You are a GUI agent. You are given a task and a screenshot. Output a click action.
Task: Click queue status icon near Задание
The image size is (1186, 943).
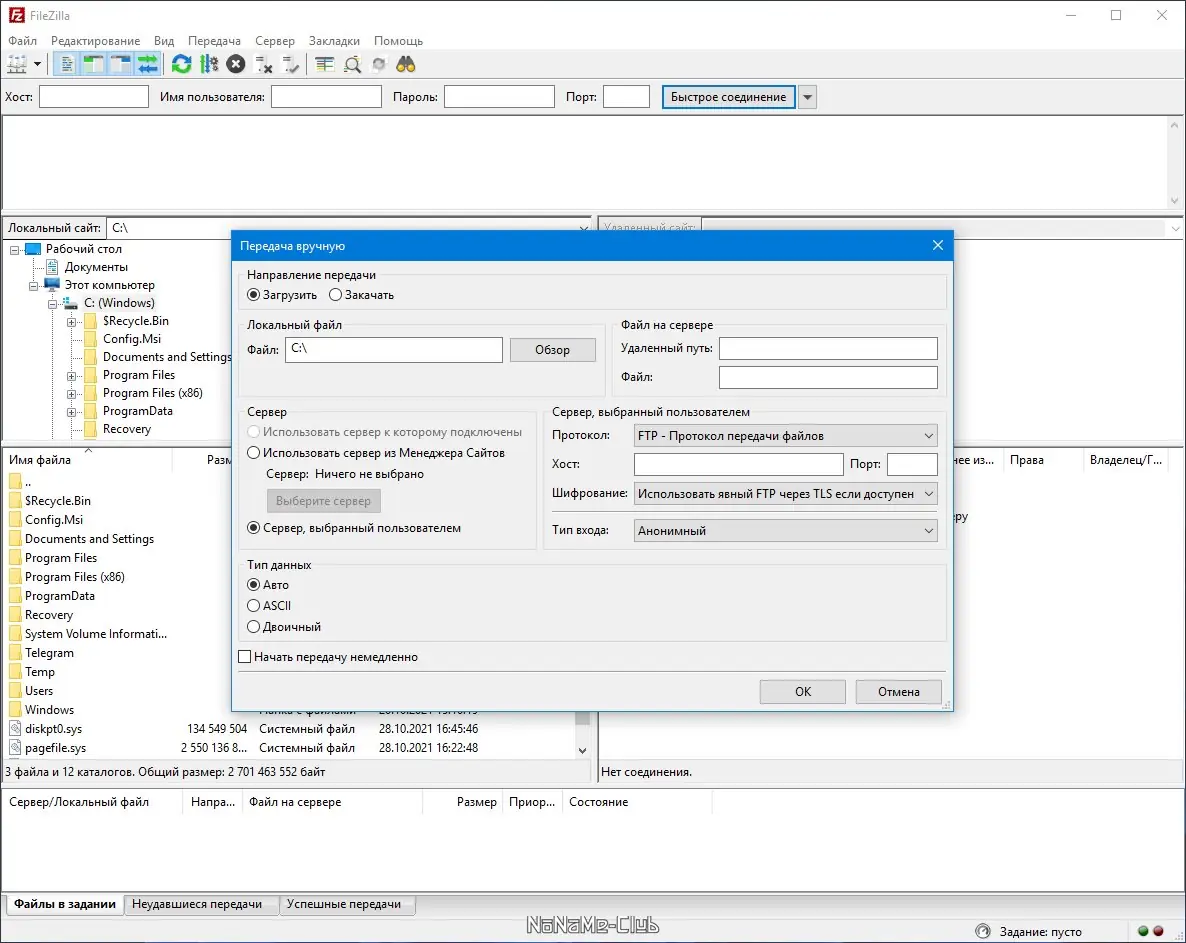[x=983, y=931]
